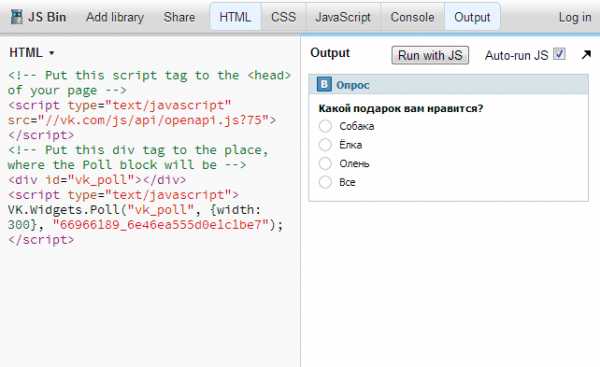600x367 pixels.
Task: Show the Console panel tab
Action: point(412,17)
